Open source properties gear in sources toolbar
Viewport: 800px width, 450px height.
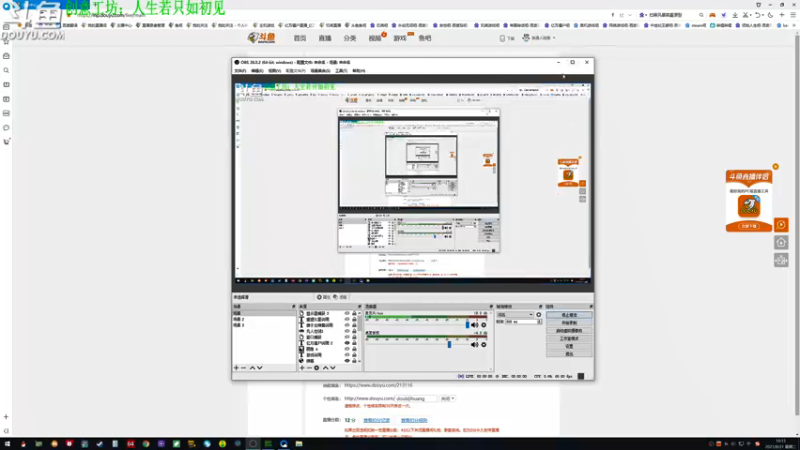tap(317, 368)
